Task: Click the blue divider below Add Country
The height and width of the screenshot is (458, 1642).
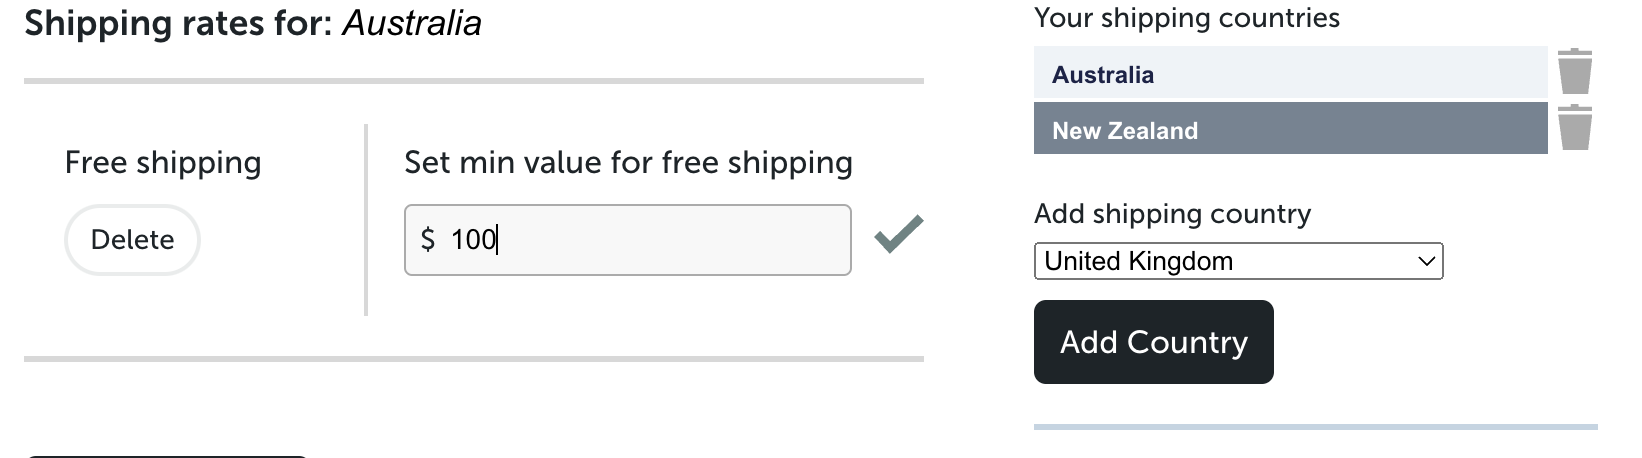Action: [x=1315, y=427]
